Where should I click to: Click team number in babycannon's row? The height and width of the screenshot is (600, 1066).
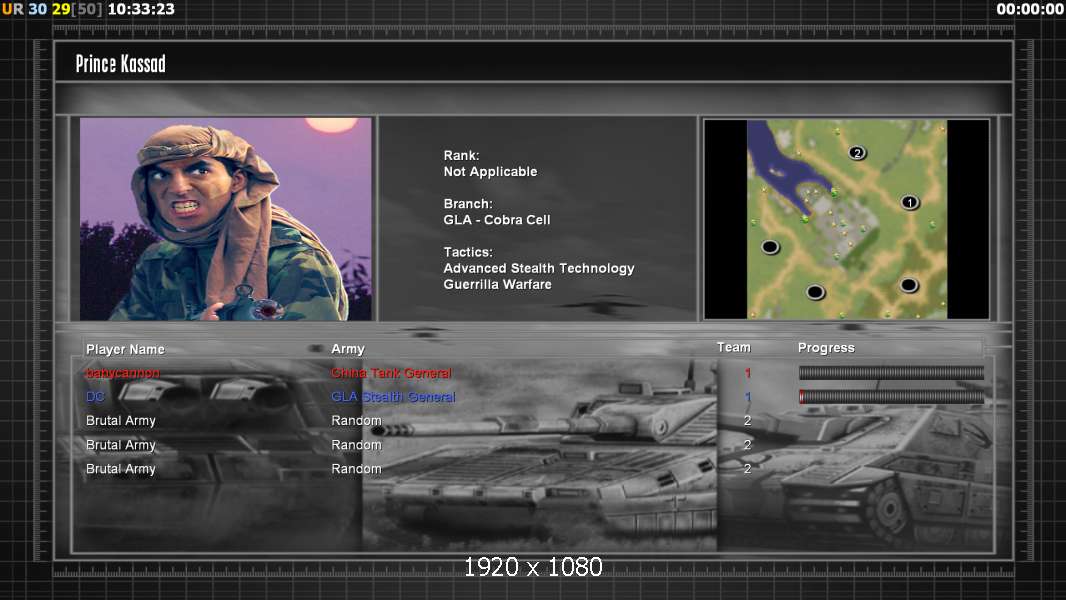click(747, 373)
